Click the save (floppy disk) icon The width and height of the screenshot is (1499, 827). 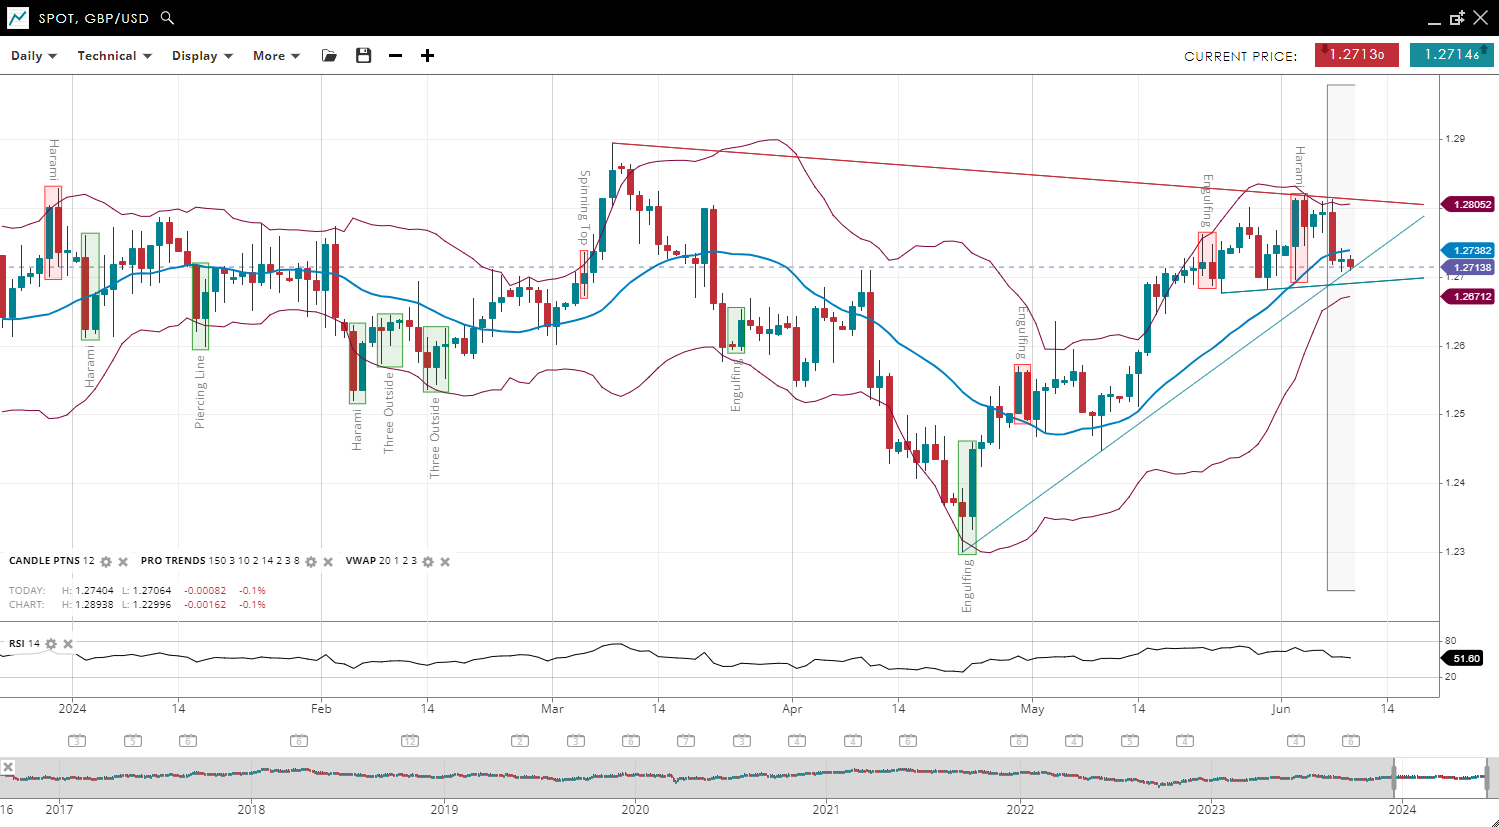point(364,56)
